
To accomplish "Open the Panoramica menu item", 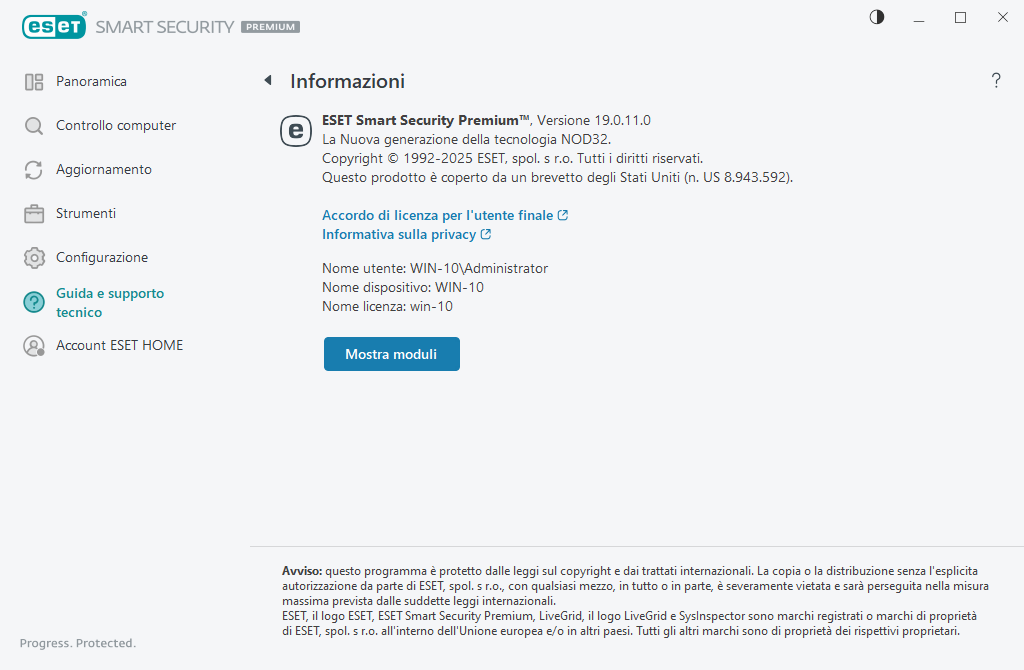I will tap(91, 82).
